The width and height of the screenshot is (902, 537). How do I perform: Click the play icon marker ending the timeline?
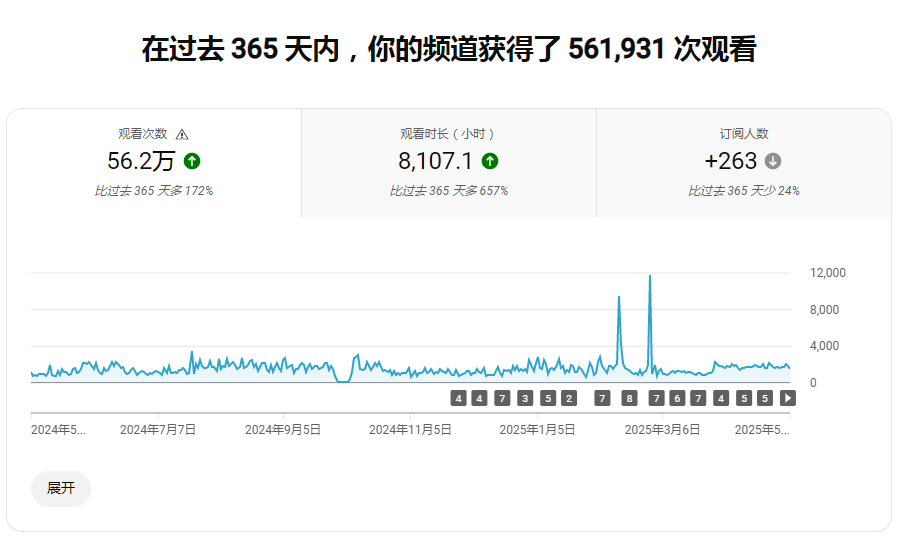click(x=788, y=398)
